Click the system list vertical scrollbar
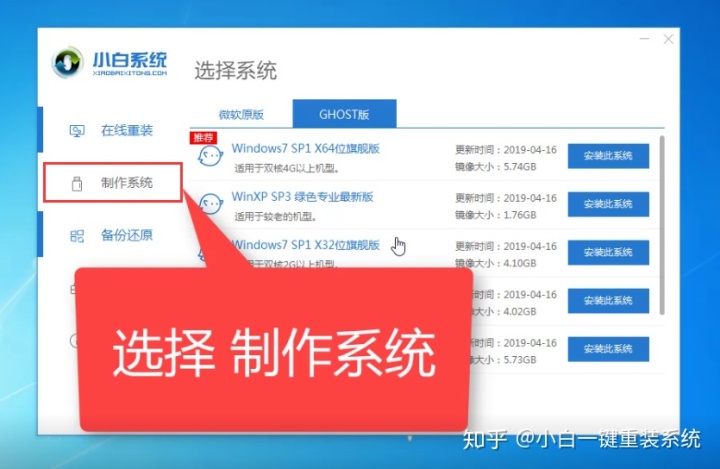Viewport: 720px width, 469px height. point(662,225)
